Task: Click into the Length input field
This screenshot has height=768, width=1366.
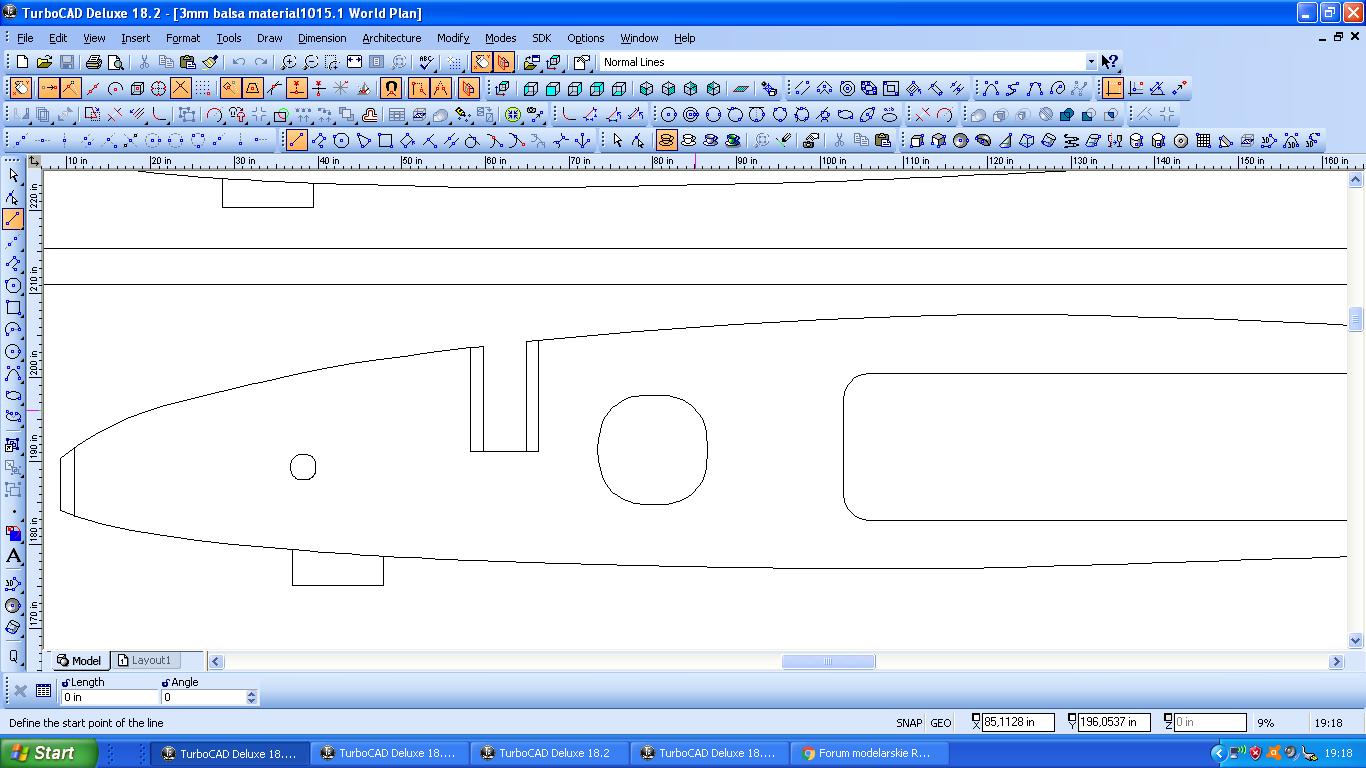Action: click(x=108, y=697)
